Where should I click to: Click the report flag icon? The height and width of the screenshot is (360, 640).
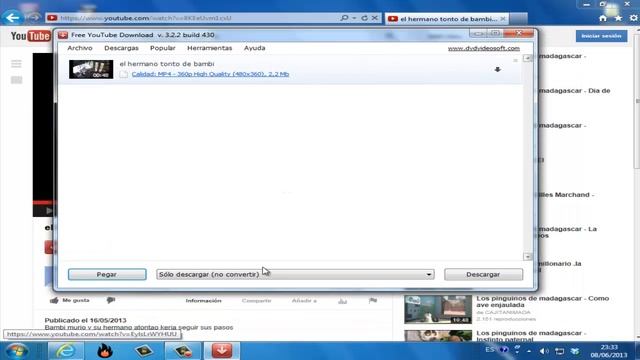[x=373, y=301]
